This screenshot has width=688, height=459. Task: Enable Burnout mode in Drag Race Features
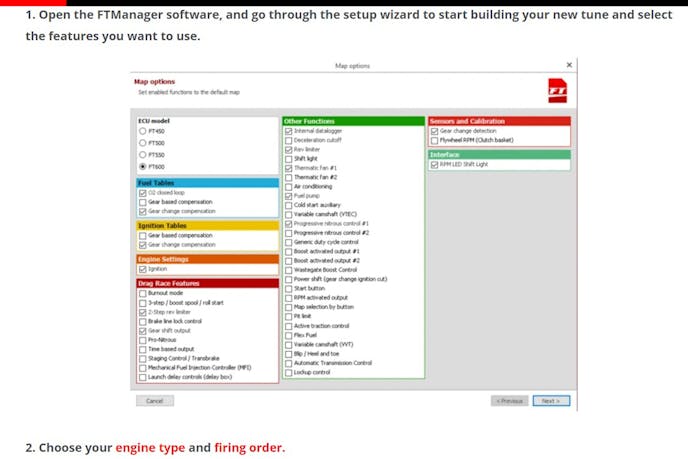(142, 293)
